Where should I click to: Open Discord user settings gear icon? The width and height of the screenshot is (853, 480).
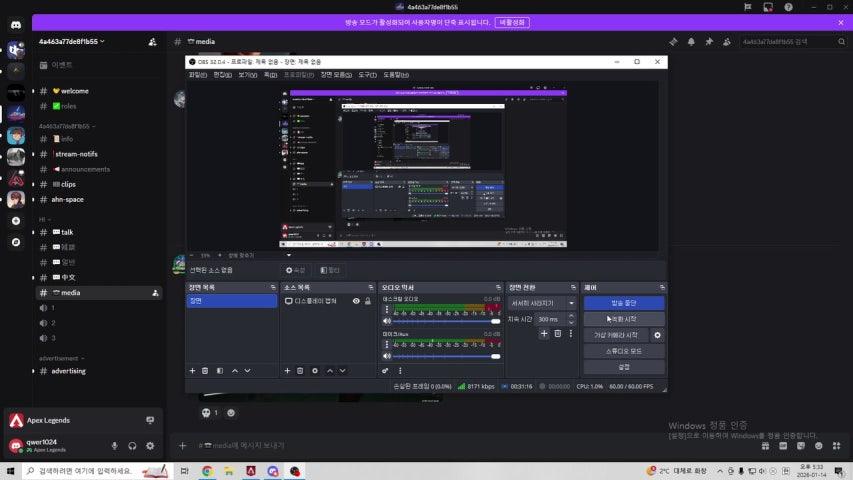150,445
